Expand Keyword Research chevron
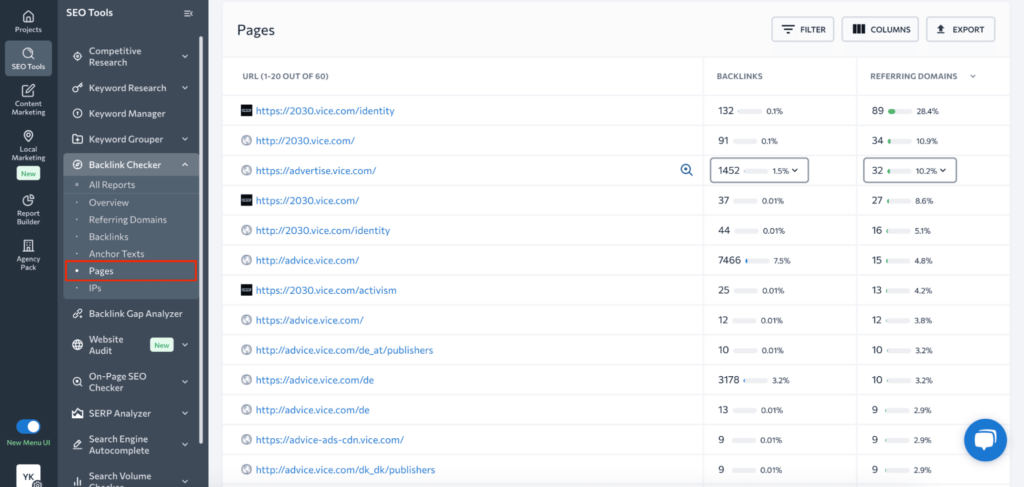 pyautogui.click(x=185, y=88)
